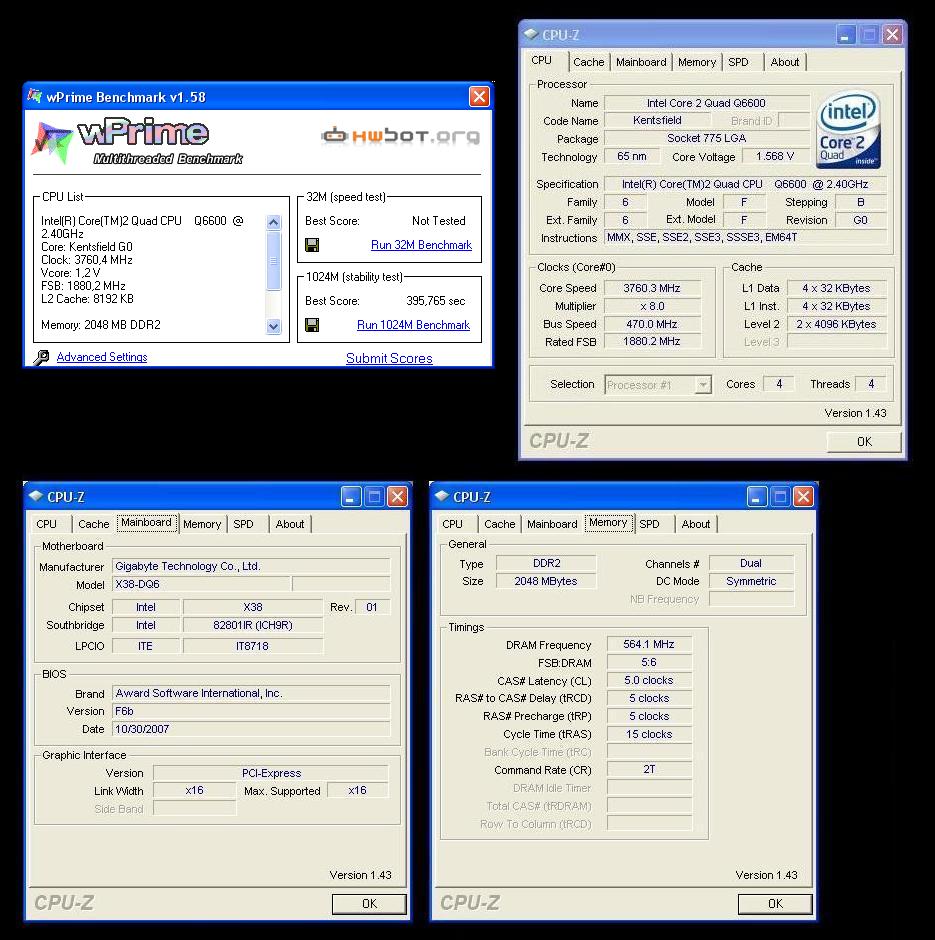The width and height of the screenshot is (935, 940).
Task: Open the Processor #1 selection dropdown
Action: 703,384
